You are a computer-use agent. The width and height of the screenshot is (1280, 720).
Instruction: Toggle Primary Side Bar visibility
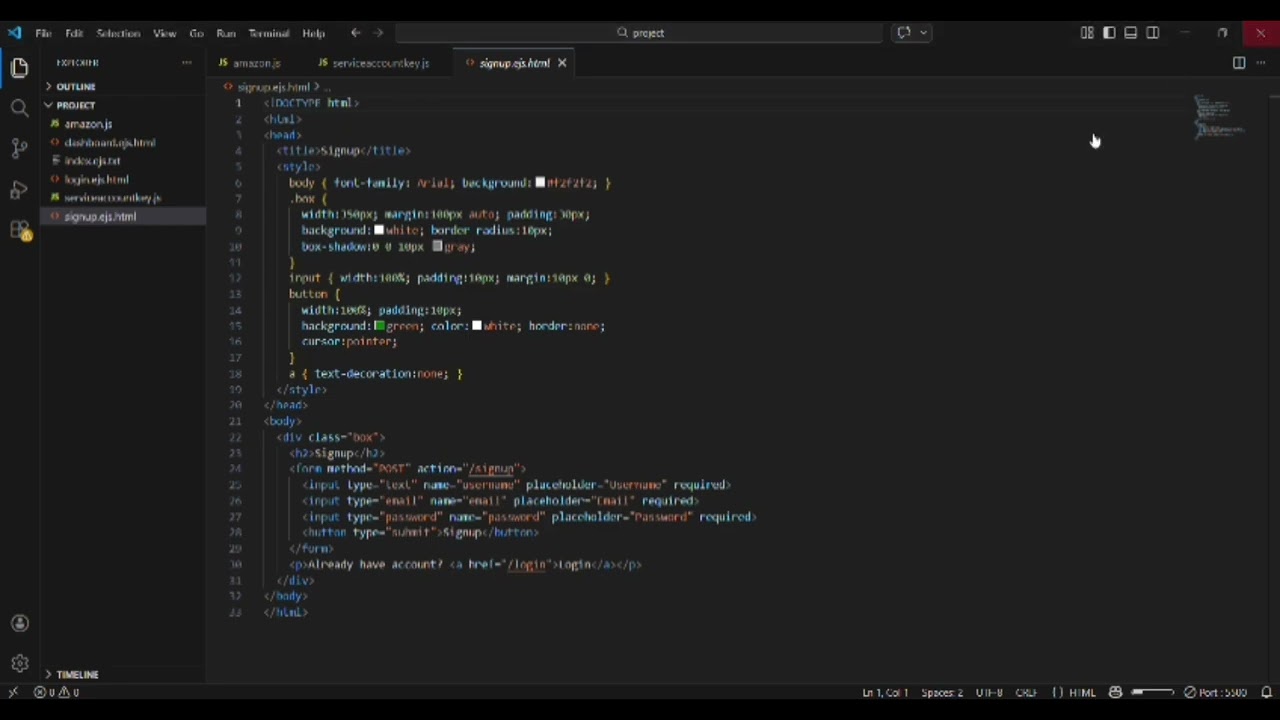tap(1109, 33)
